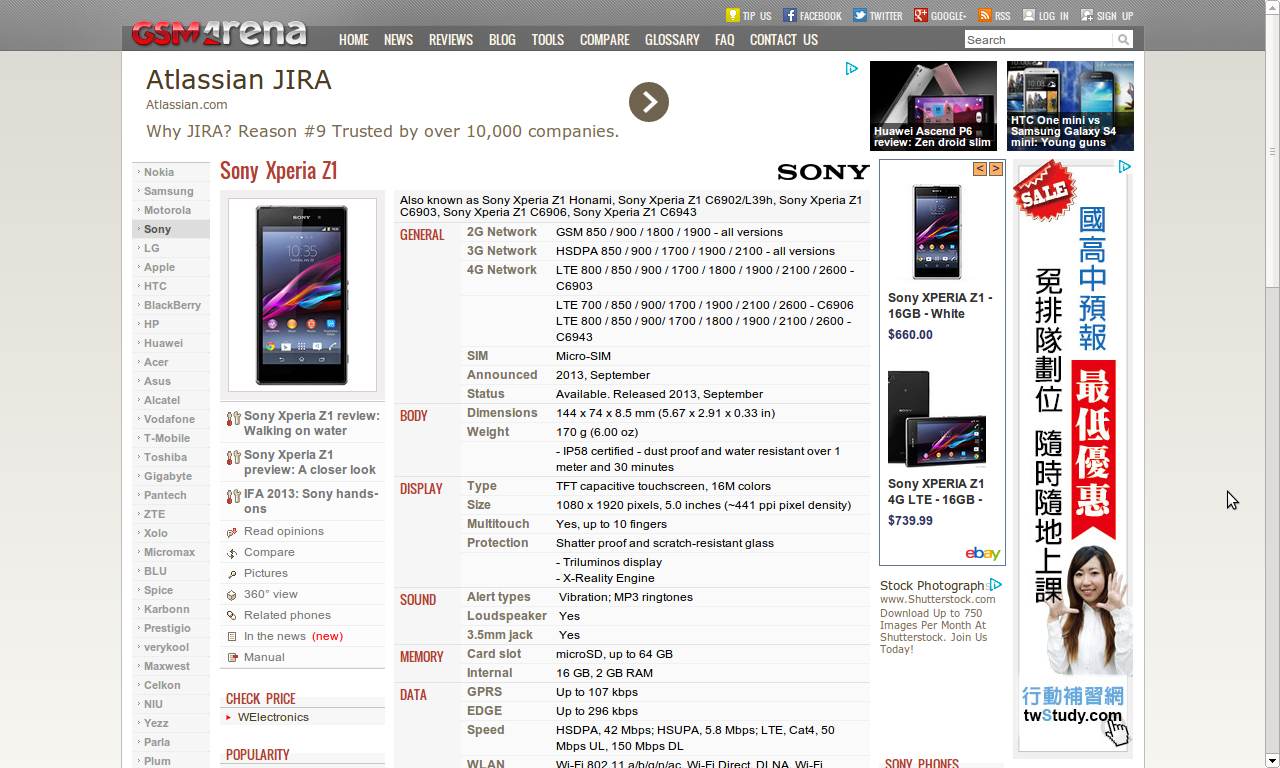Open the FAQ menu item
1280x768 pixels.
[x=725, y=40]
